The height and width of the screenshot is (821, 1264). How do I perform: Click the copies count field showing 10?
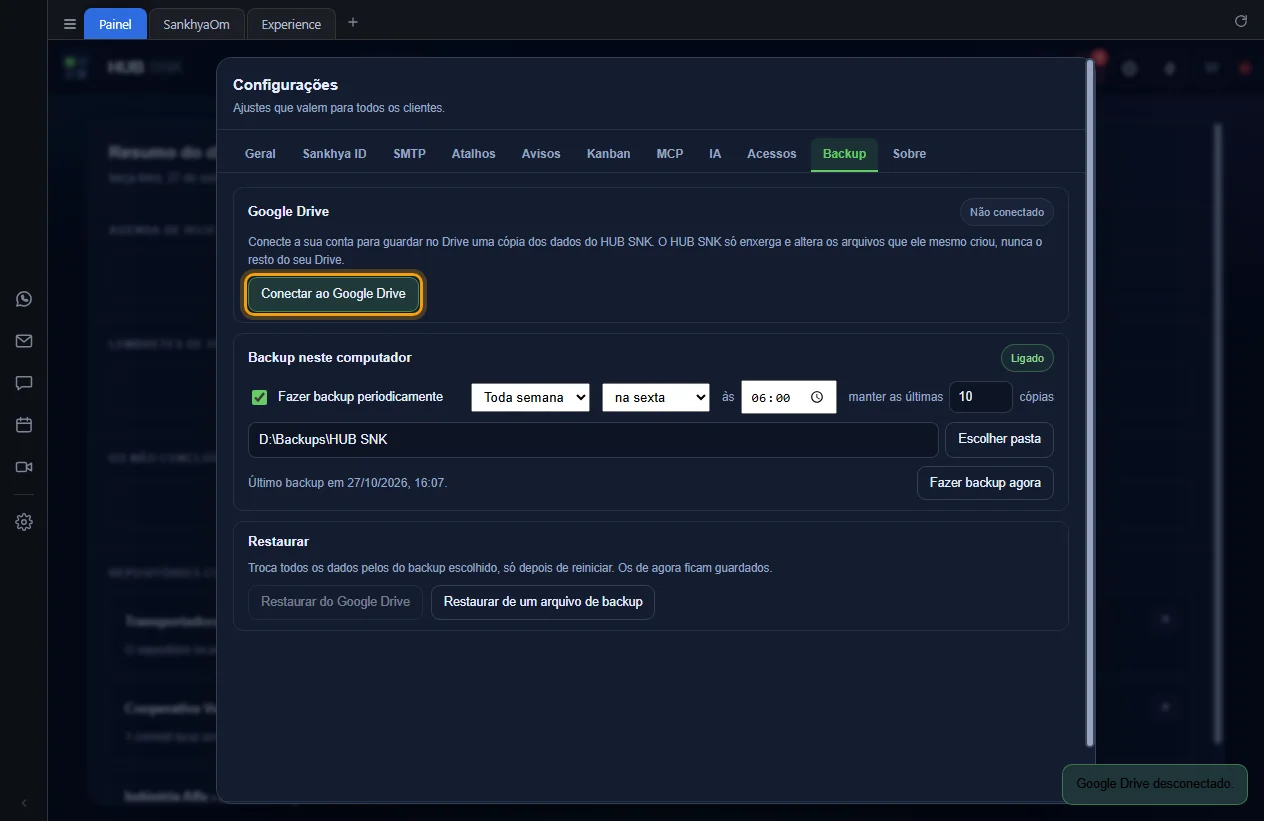[980, 397]
